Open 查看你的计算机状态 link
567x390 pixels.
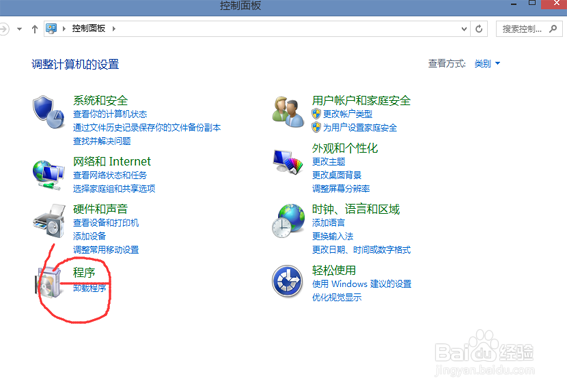point(110,114)
